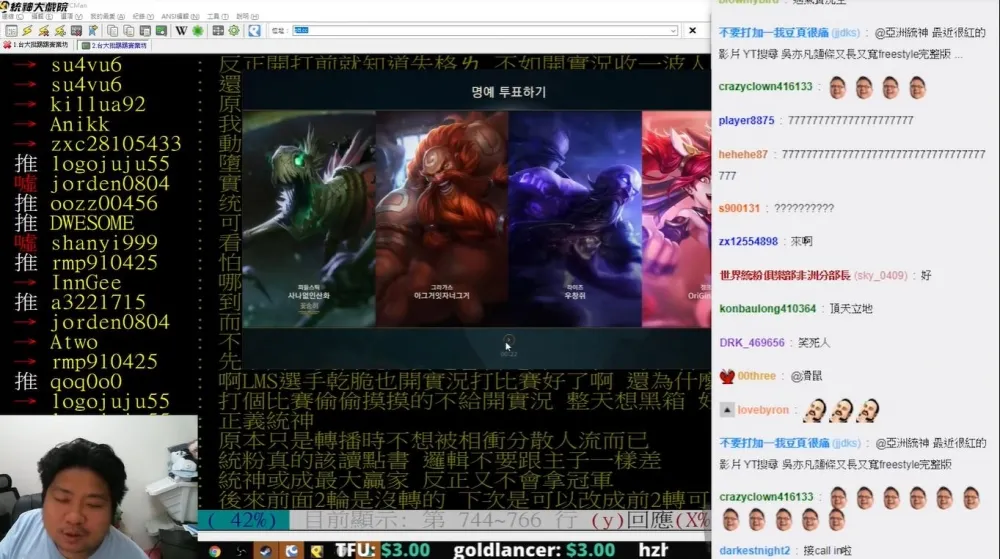Screen dimensions: 1000x559
Task: Click the second lightning reconnect icon
Action: [x=43, y=31]
